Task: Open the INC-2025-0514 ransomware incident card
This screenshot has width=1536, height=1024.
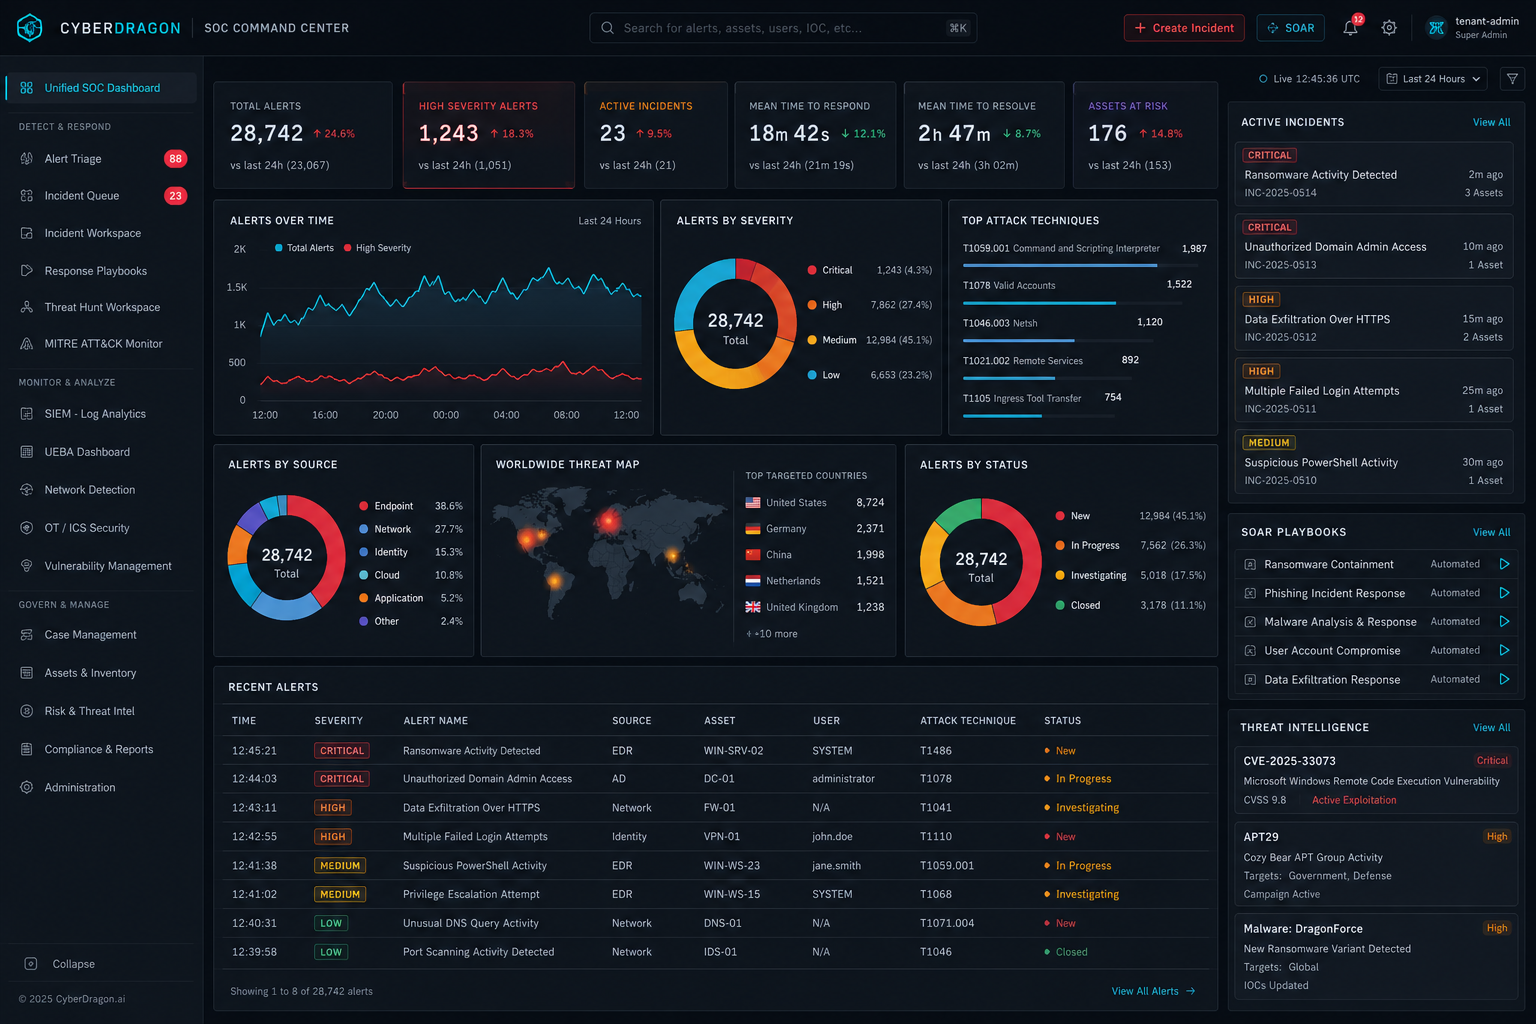Action: pos(1373,174)
